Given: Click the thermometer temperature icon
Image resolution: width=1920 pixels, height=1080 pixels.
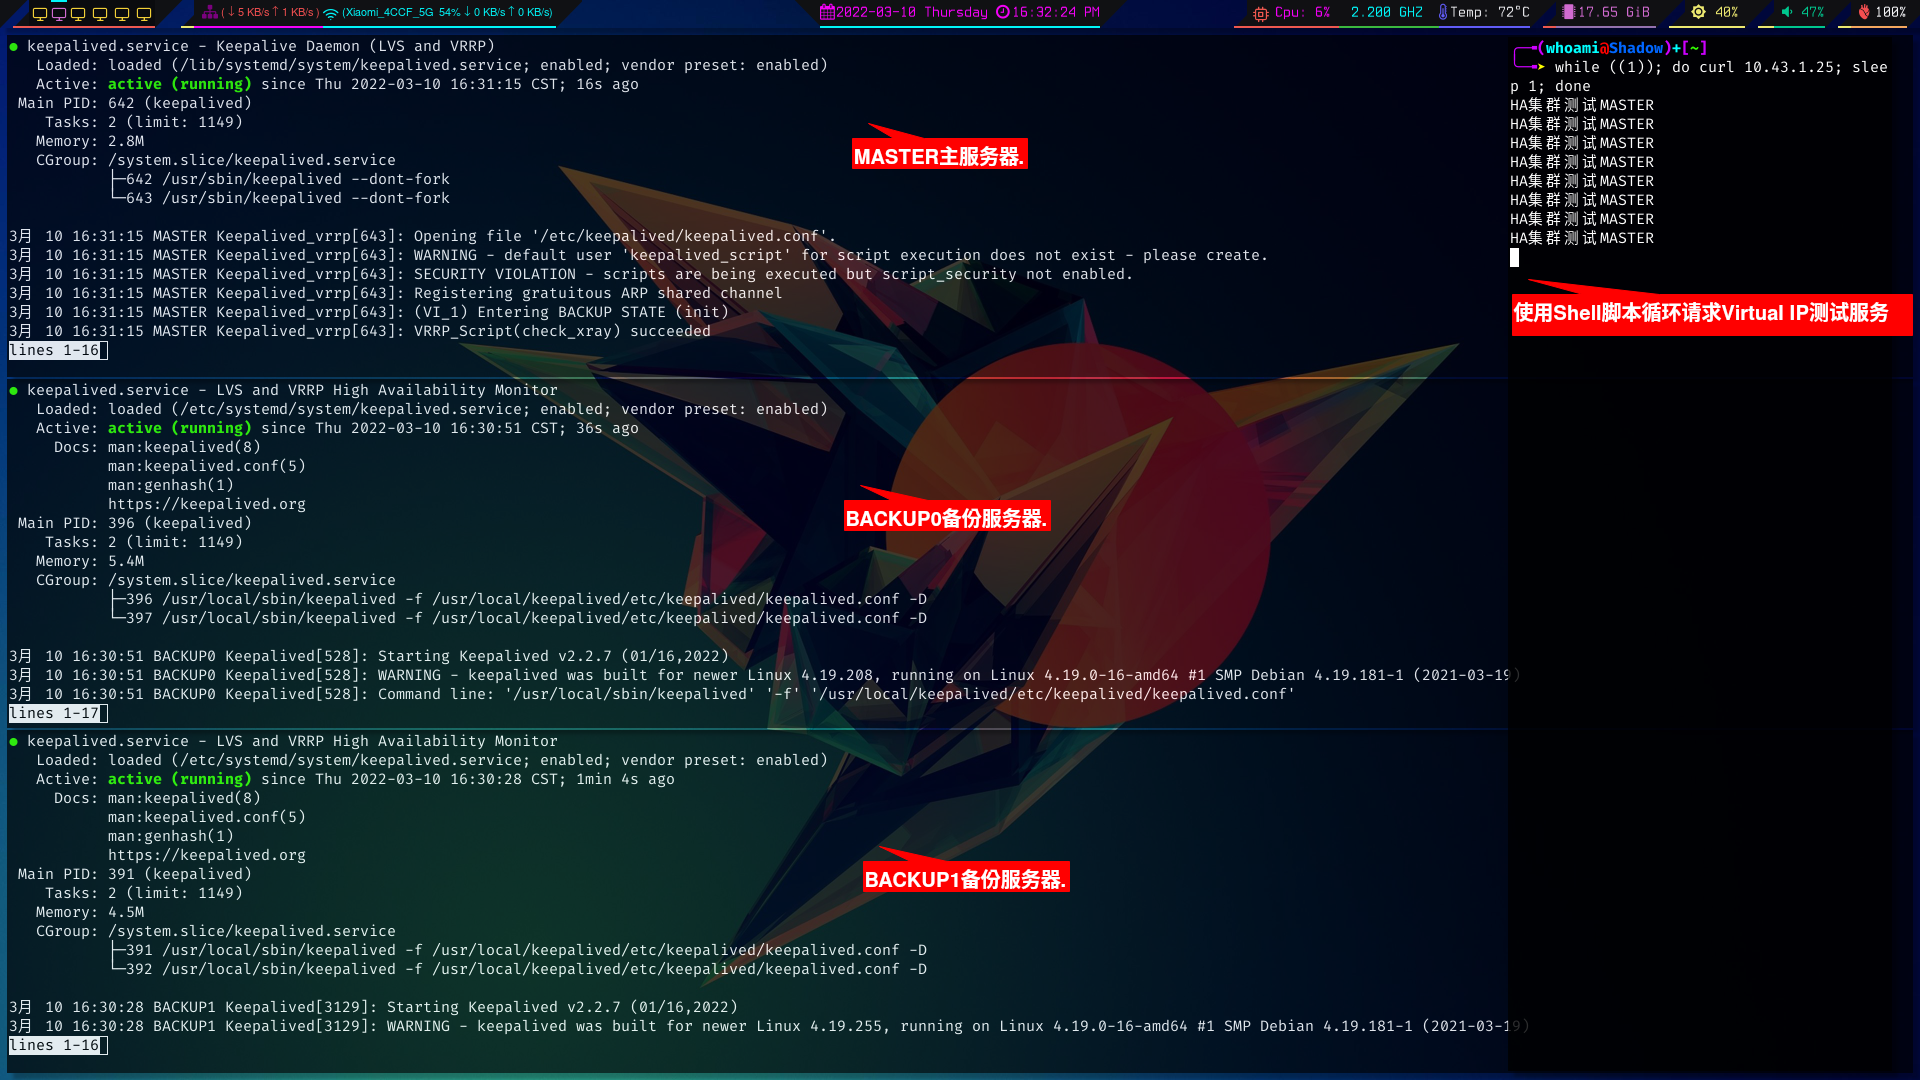Looking at the screenshot, I should (x=1442, y=12).
